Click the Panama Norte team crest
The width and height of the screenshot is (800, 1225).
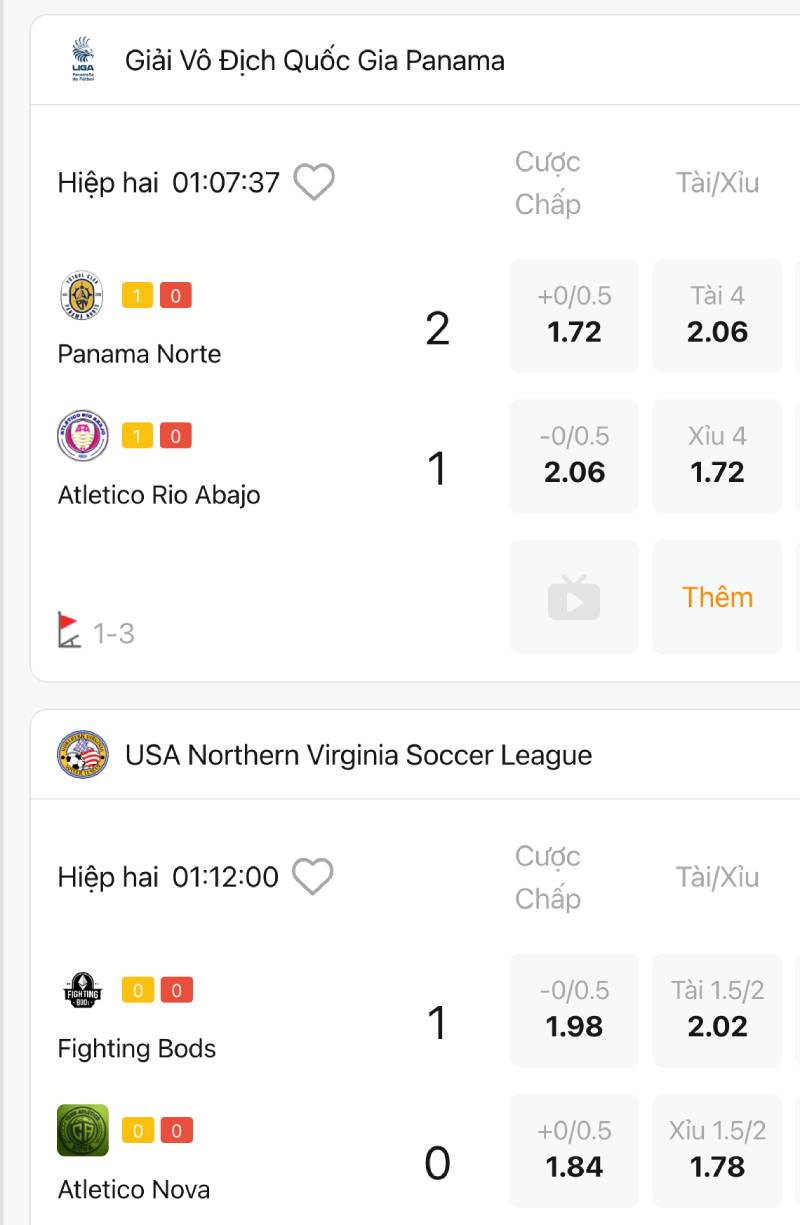click(81, 296)
